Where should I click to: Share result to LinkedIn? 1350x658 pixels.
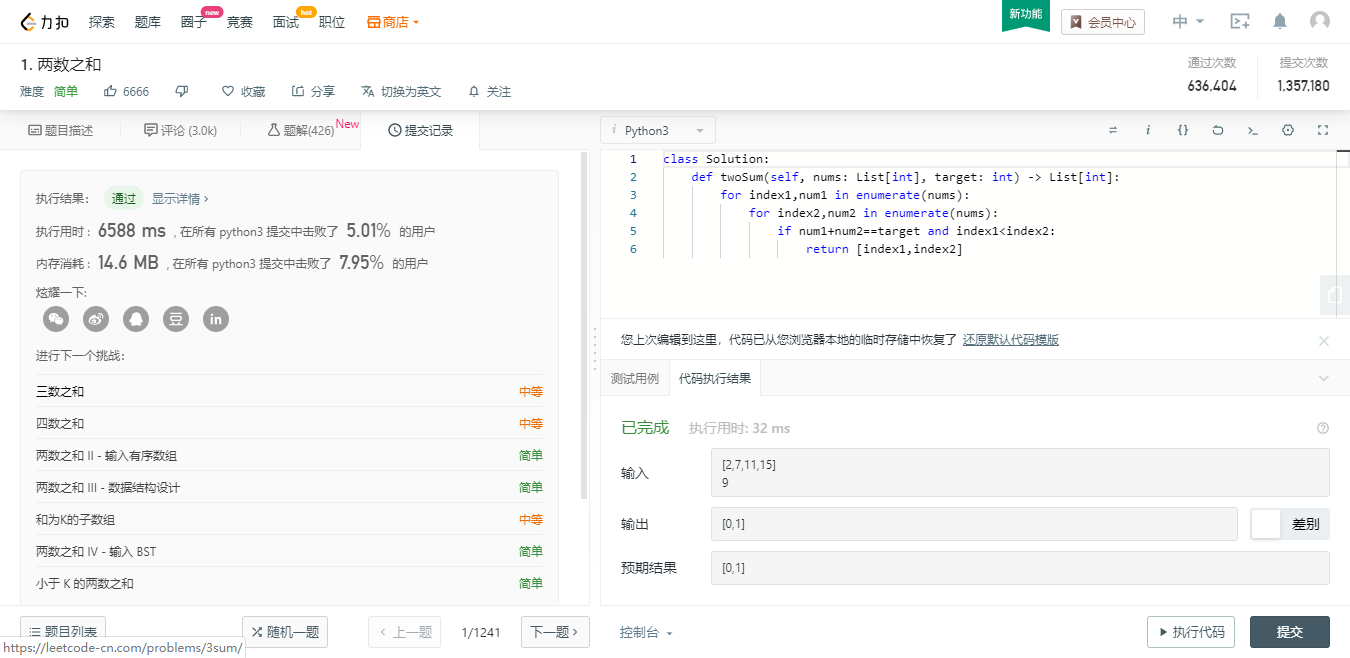coord(216,319)
